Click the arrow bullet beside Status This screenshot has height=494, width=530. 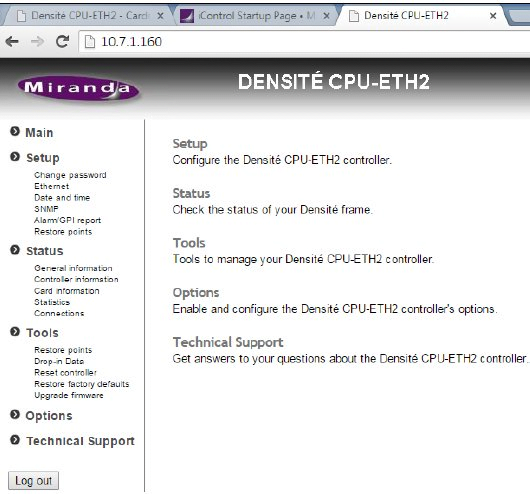(15, 250)
